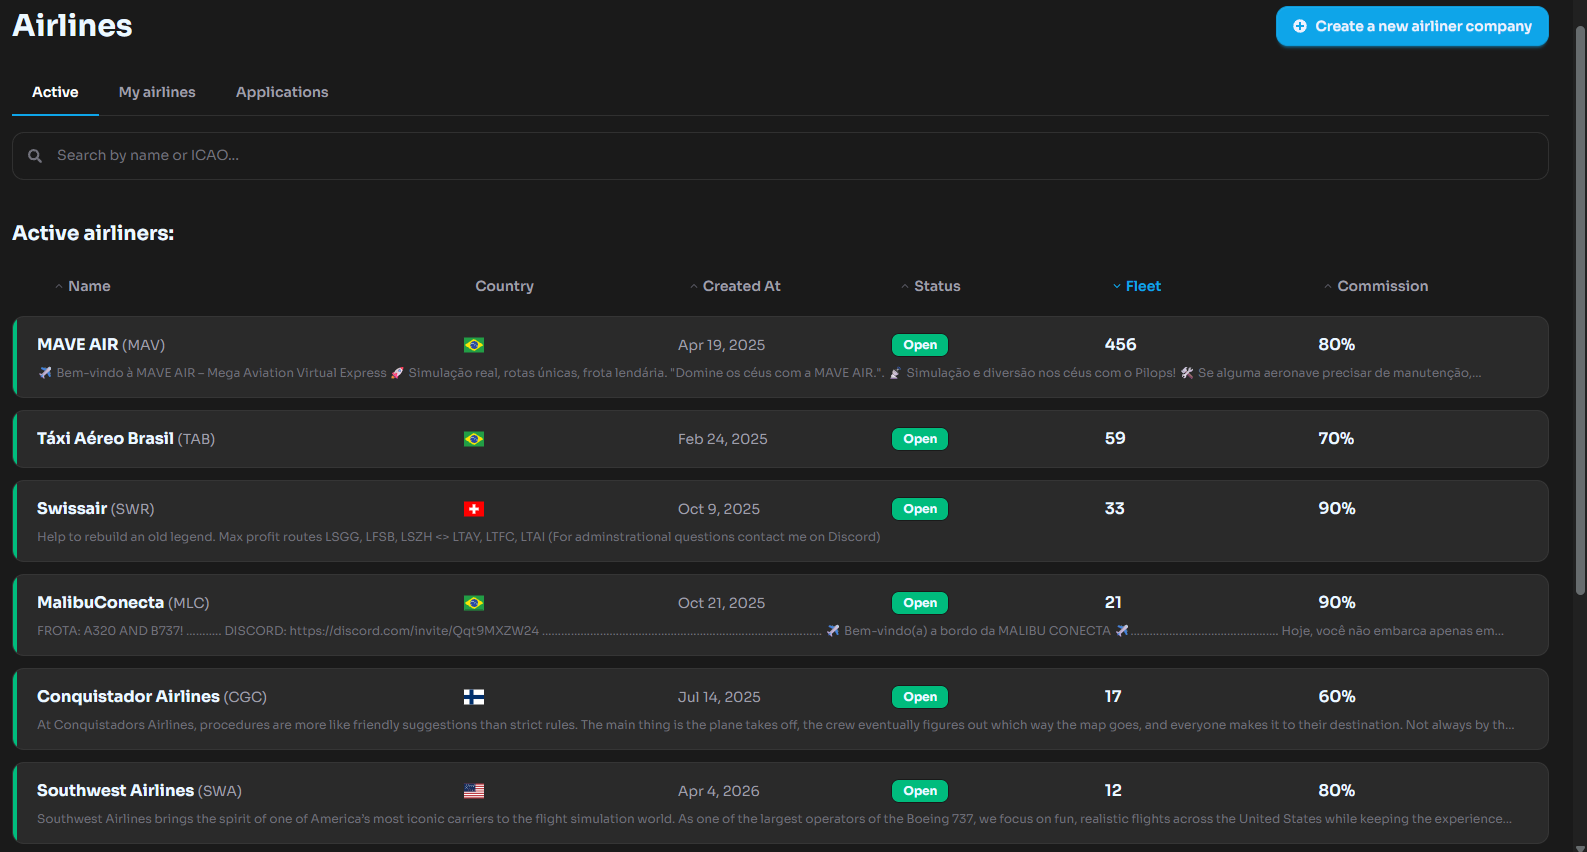1587x852 pixels.
Task: Open the Swissair airline
Action: pyautogui.click(x=780, y=521)
